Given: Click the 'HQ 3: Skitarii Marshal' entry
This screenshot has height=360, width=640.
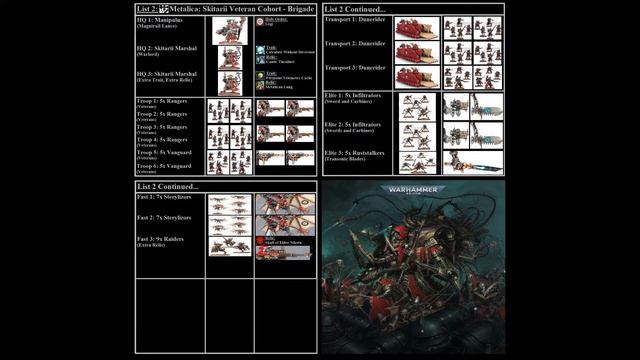Looking at the screenshot, I should 167,74.
